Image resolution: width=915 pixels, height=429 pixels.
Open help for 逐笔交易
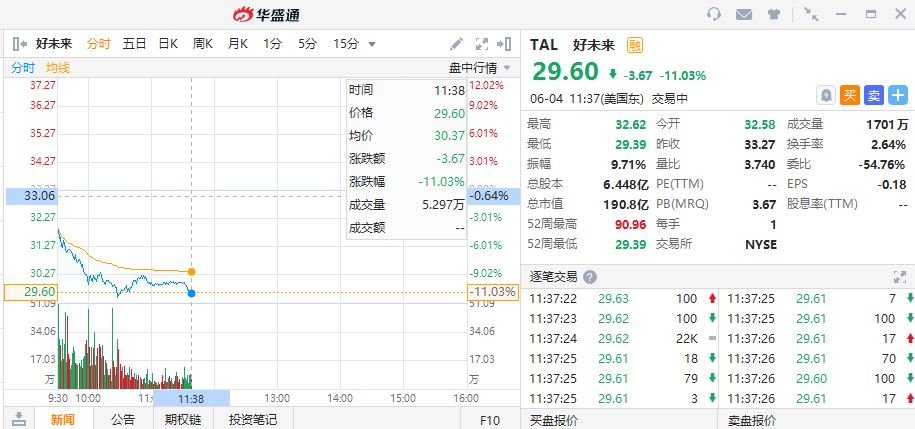click(x=590, y=277)
